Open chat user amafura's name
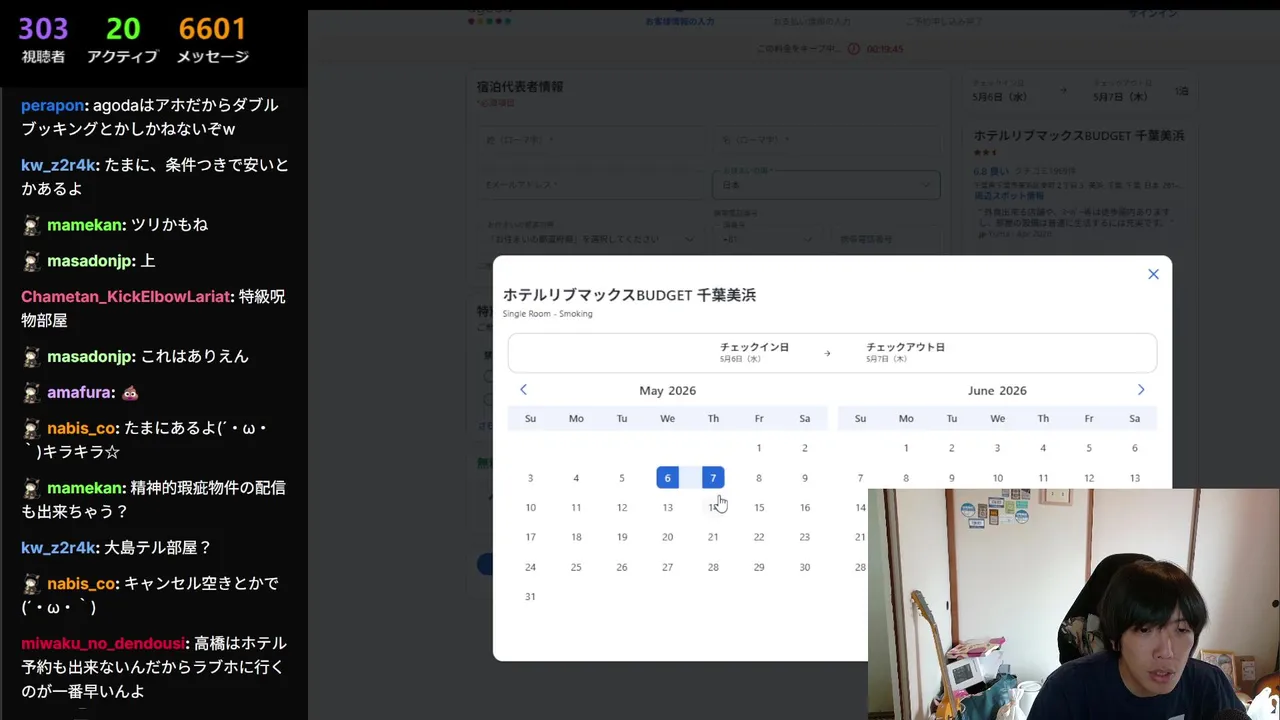This screenshot has height=720, width=1280. 78,392
